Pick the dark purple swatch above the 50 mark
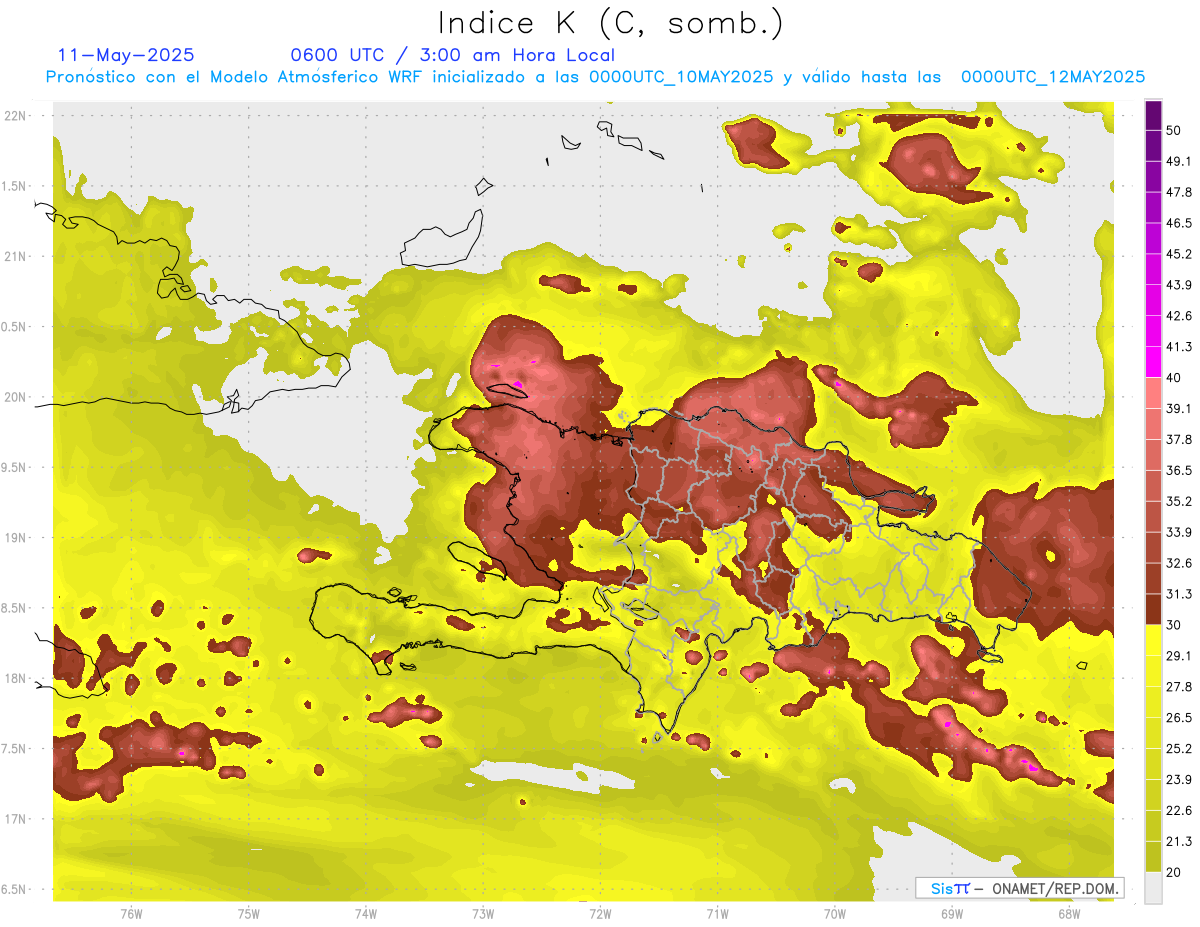This screenshot has height=927, width=1200. tap(1153, 115)
